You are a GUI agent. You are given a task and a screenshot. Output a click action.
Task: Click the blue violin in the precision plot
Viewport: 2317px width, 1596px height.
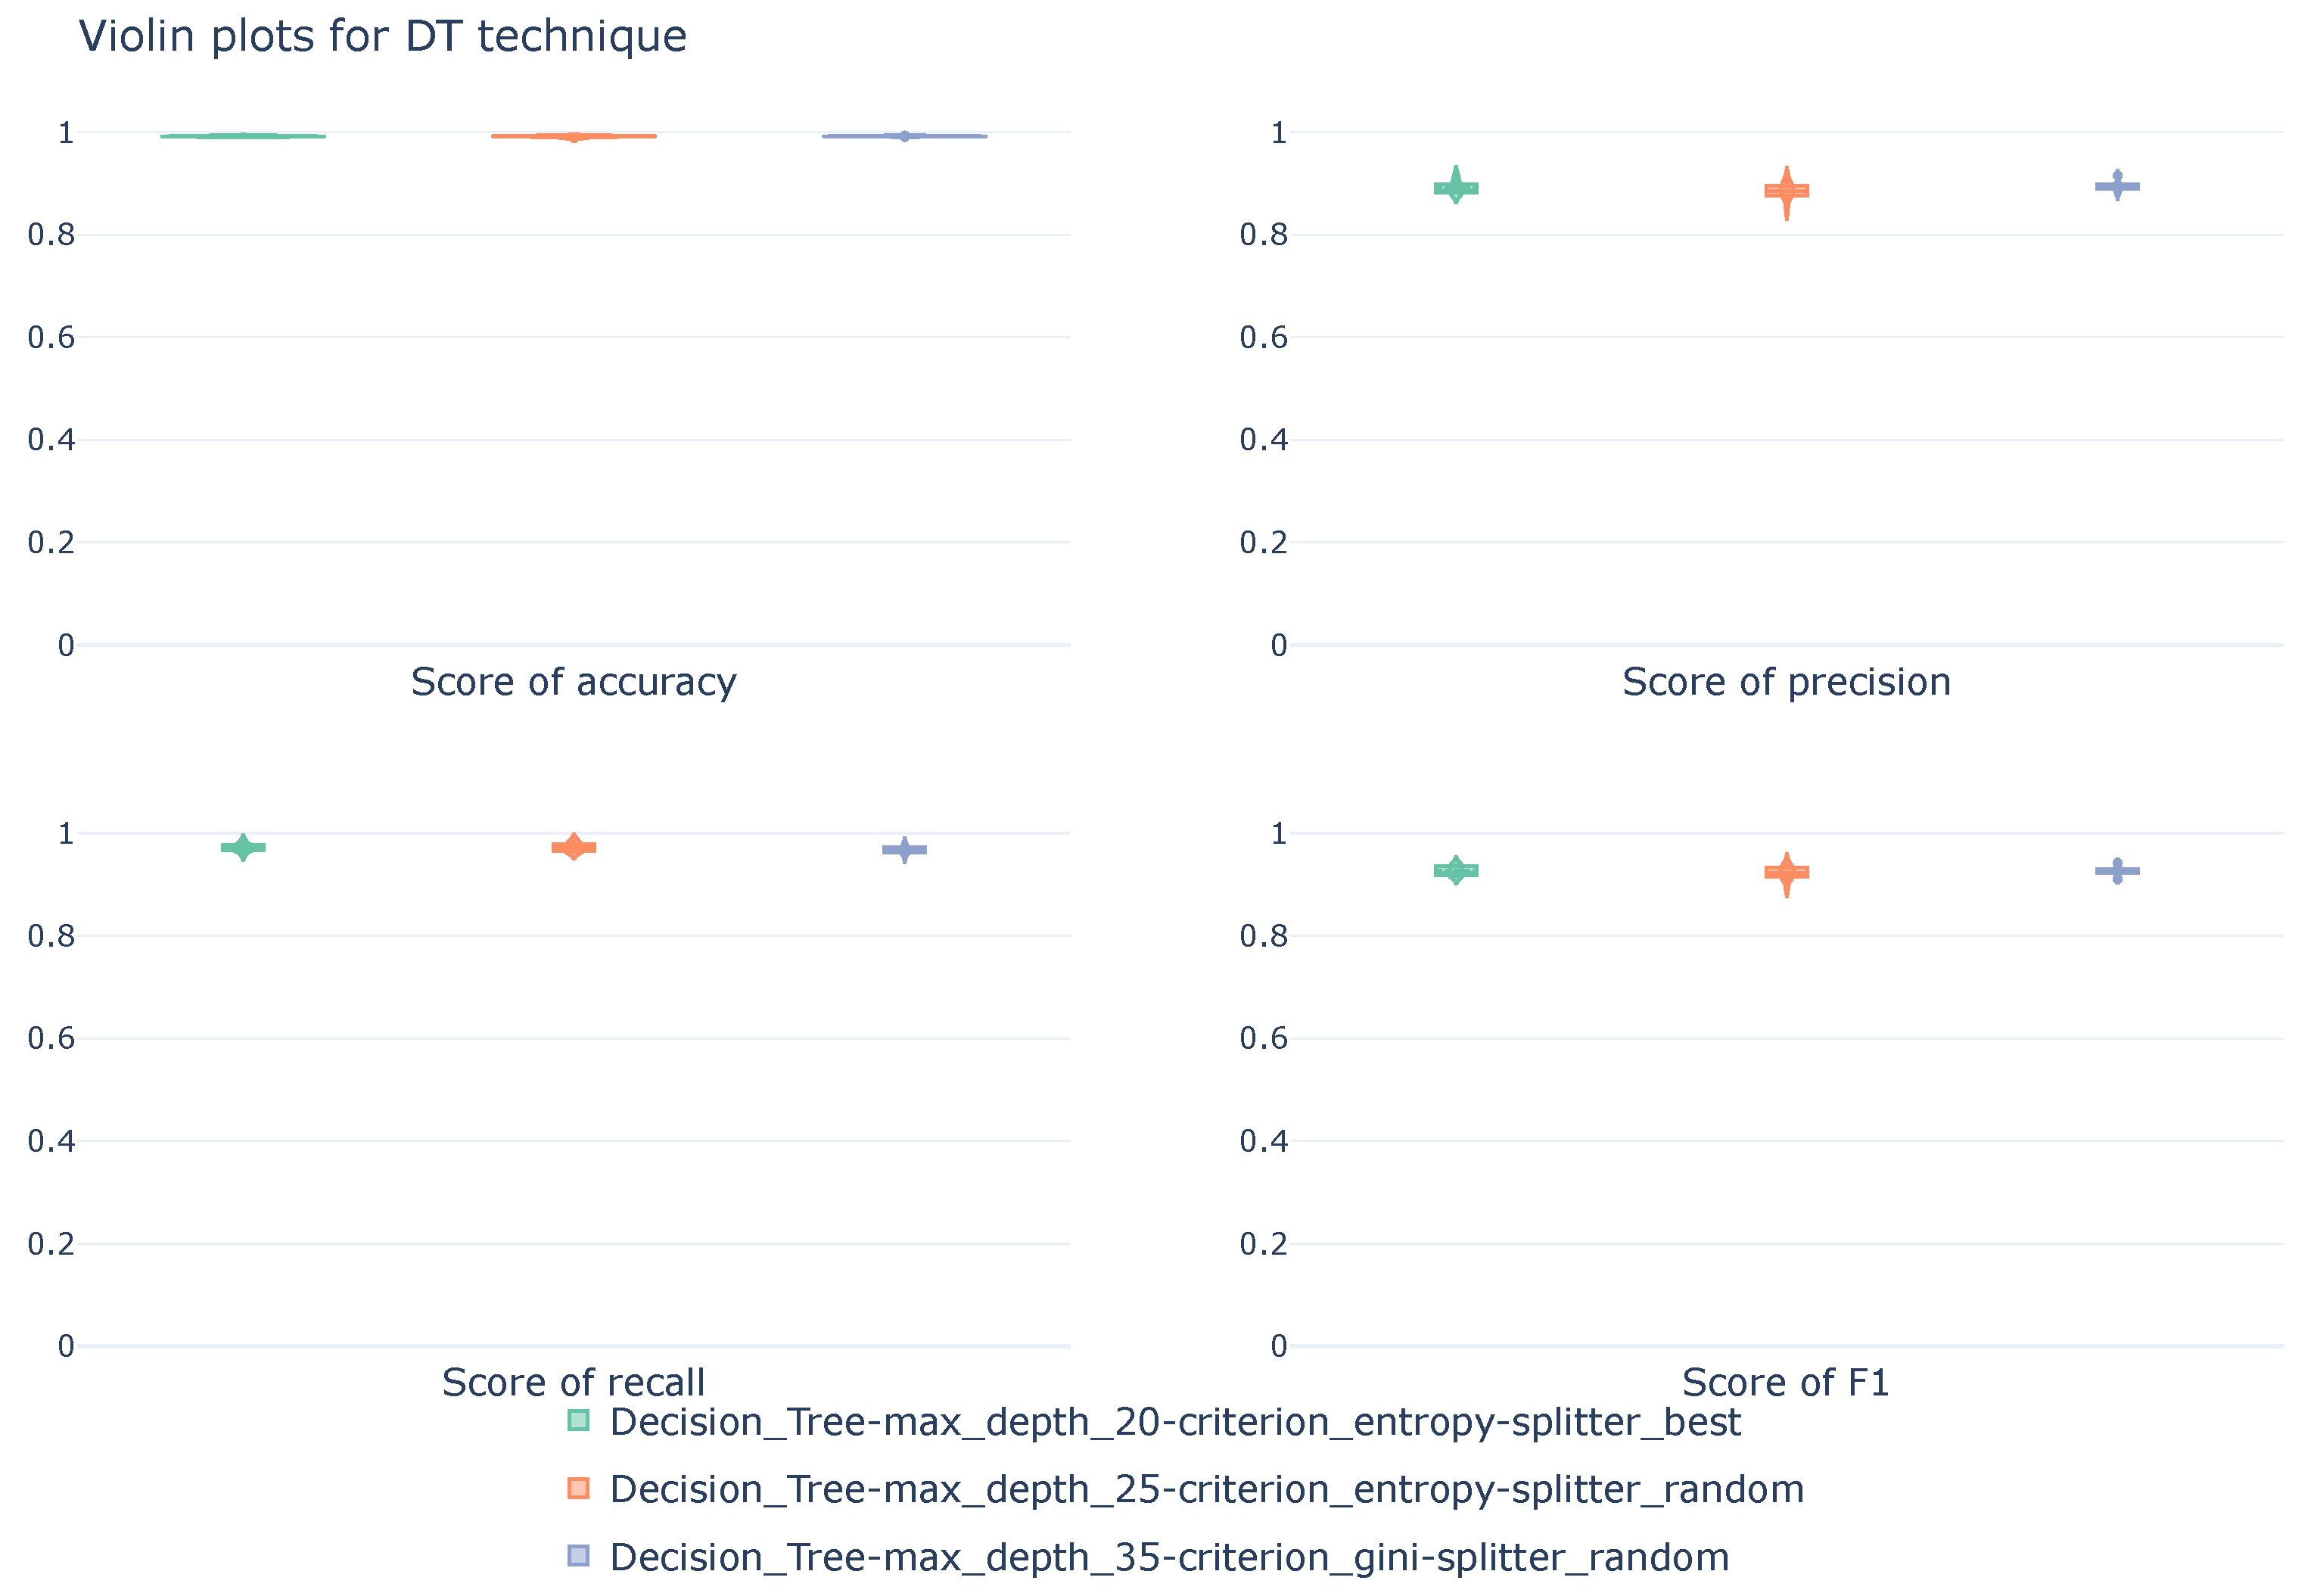[x=2117, y=186]
